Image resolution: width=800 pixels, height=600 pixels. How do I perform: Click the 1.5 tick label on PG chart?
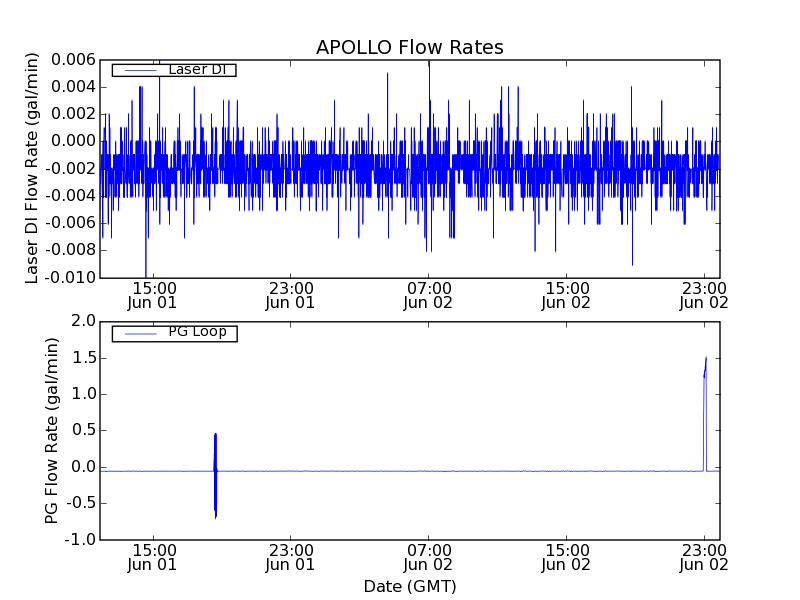point(84,358)
